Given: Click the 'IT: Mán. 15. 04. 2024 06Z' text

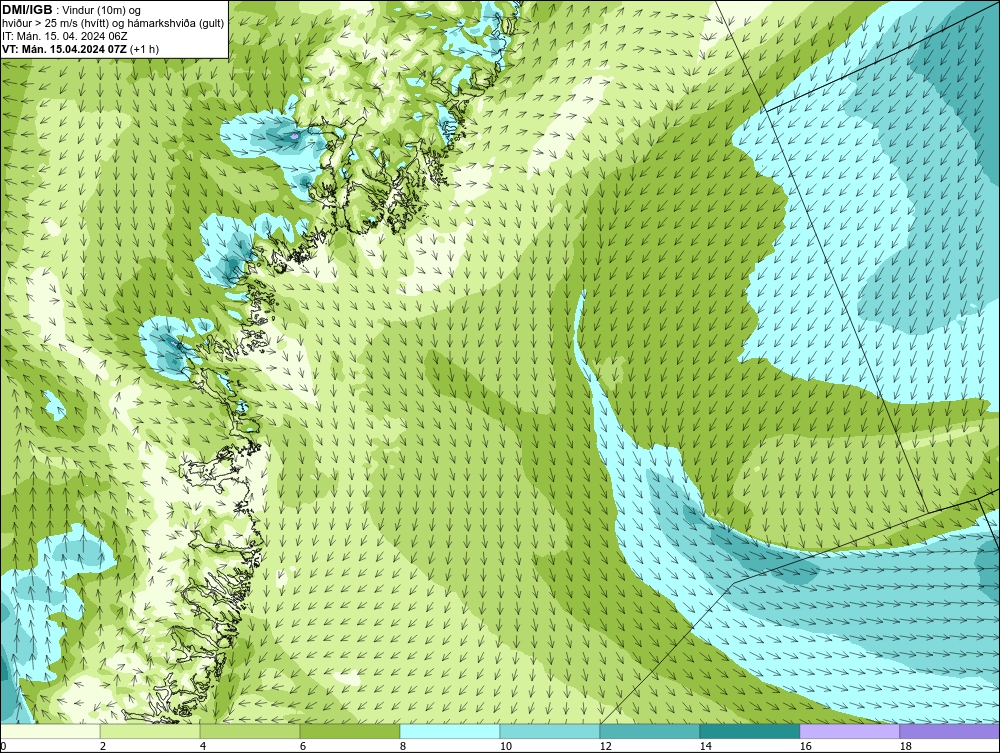Looking at the screenshot, I should pos(64,36).
